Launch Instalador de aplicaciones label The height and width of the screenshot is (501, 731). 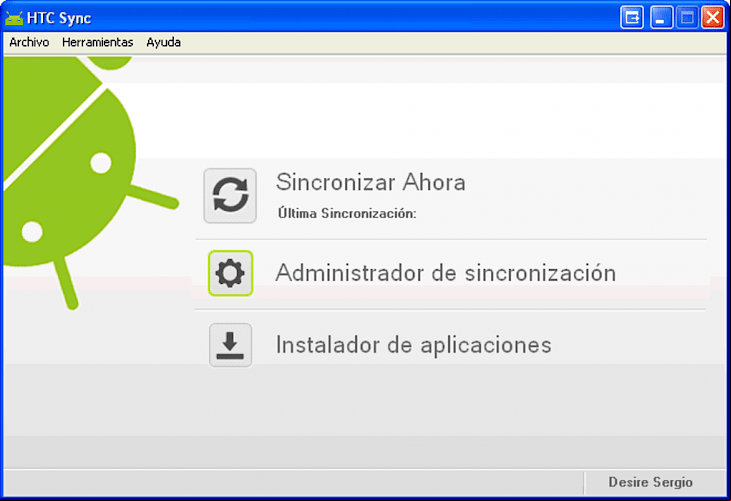[x=414, y=345]
